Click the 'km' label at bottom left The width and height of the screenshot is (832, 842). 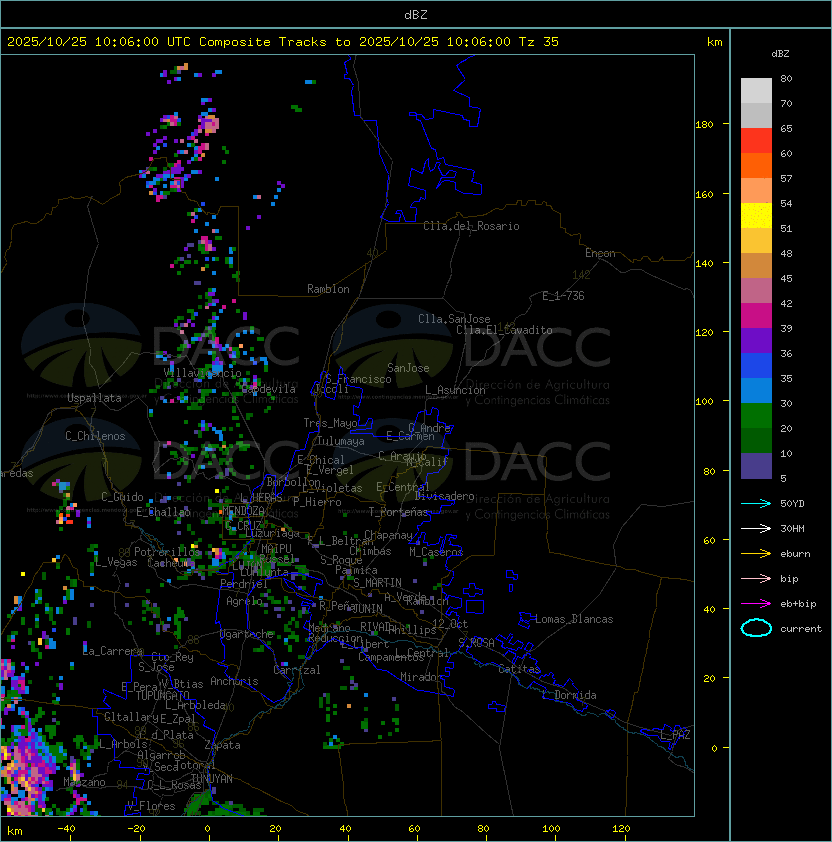(x=15, y=831)
